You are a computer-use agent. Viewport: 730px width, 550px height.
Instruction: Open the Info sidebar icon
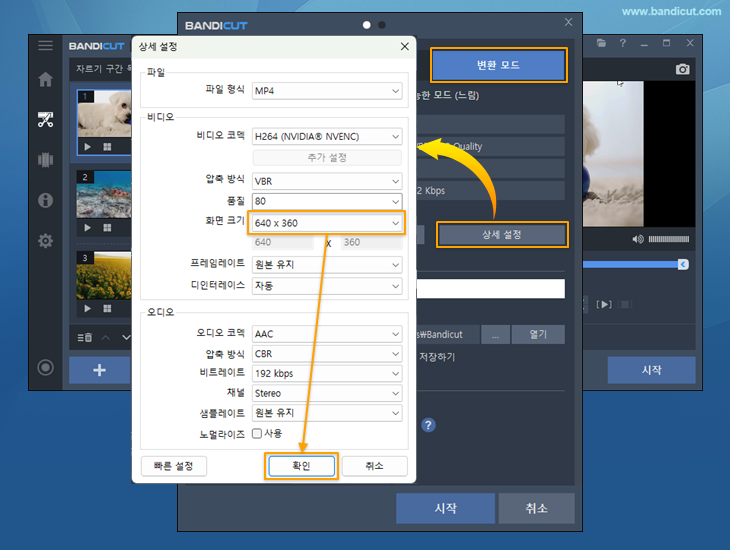(45, 200)
